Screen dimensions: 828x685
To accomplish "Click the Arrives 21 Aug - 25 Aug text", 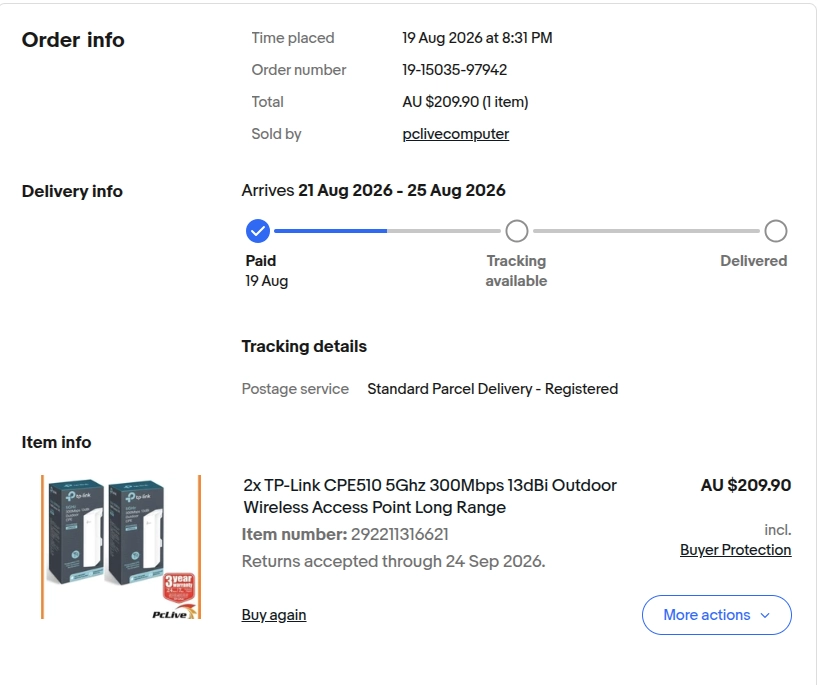I will tap(373, 190).
